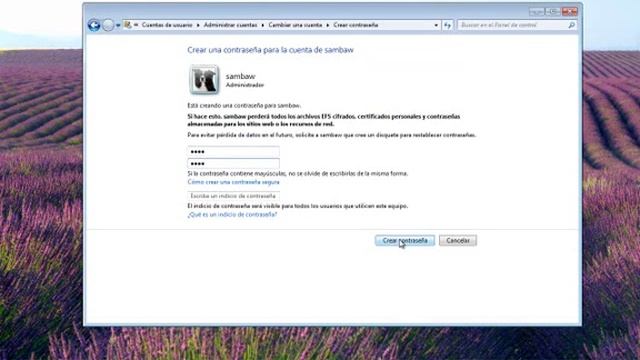Focus the new password field

point(233,151)
